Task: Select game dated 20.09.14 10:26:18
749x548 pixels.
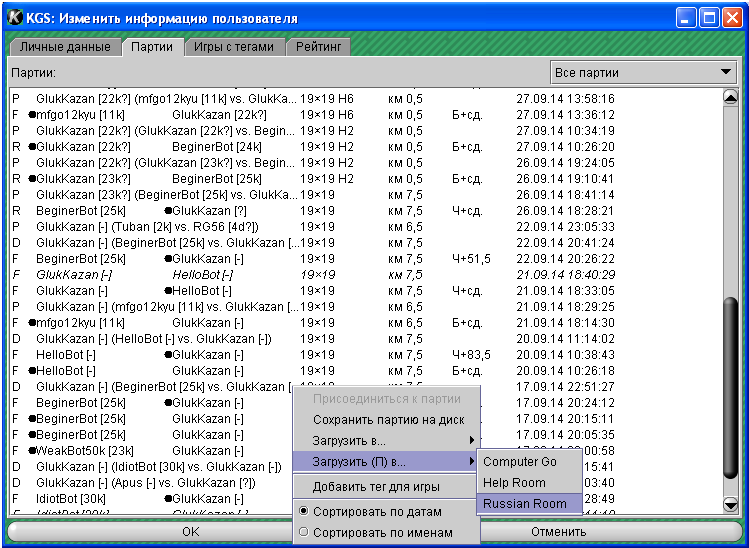Action: coord(365,371)
